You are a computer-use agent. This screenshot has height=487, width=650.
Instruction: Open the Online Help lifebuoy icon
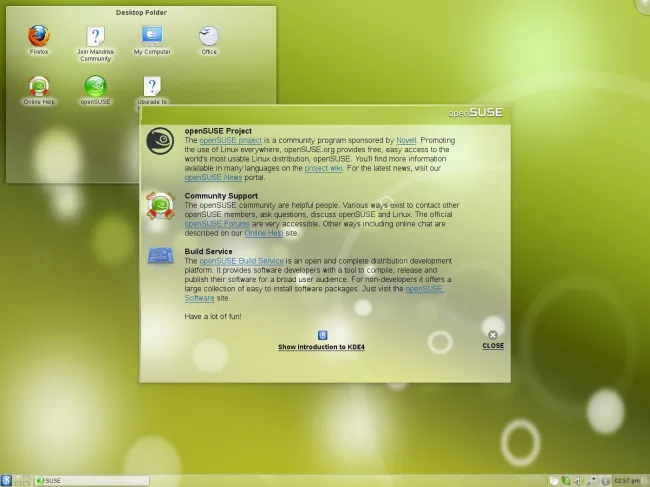tap(39, 86)
